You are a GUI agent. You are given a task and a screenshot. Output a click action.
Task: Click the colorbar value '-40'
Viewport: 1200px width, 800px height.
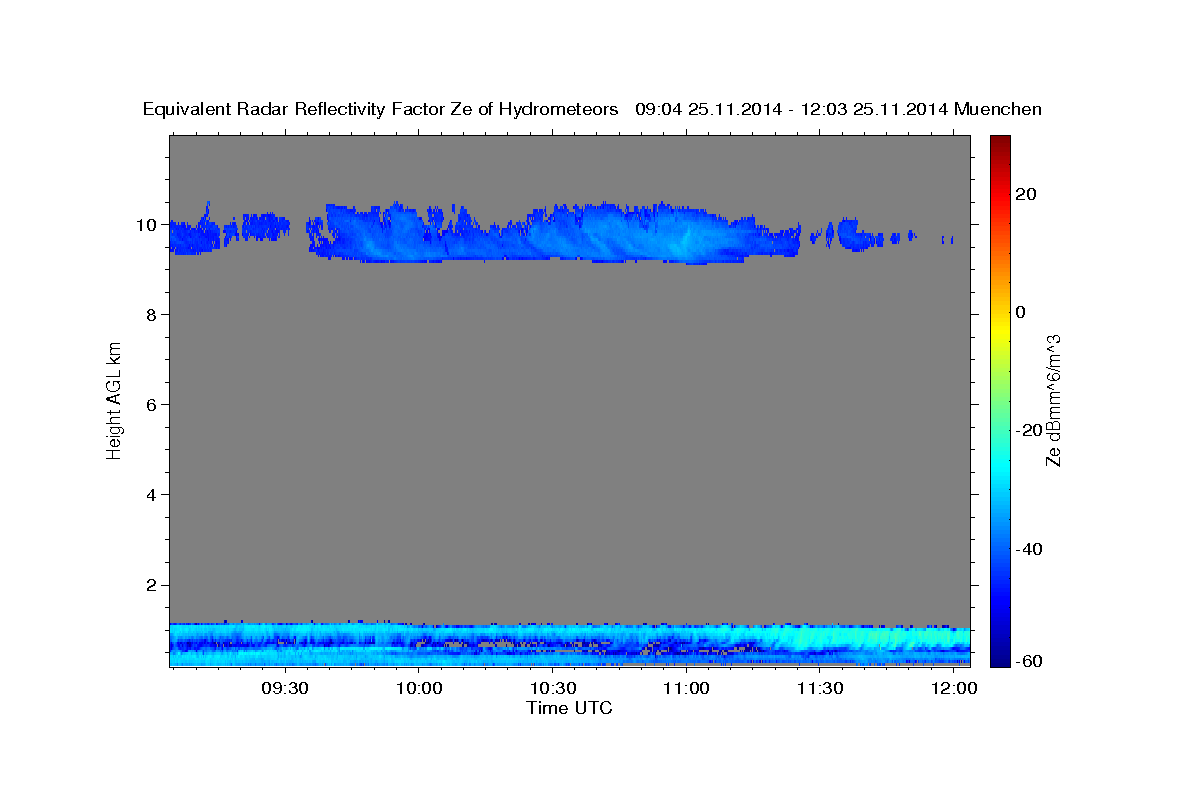1028,549
